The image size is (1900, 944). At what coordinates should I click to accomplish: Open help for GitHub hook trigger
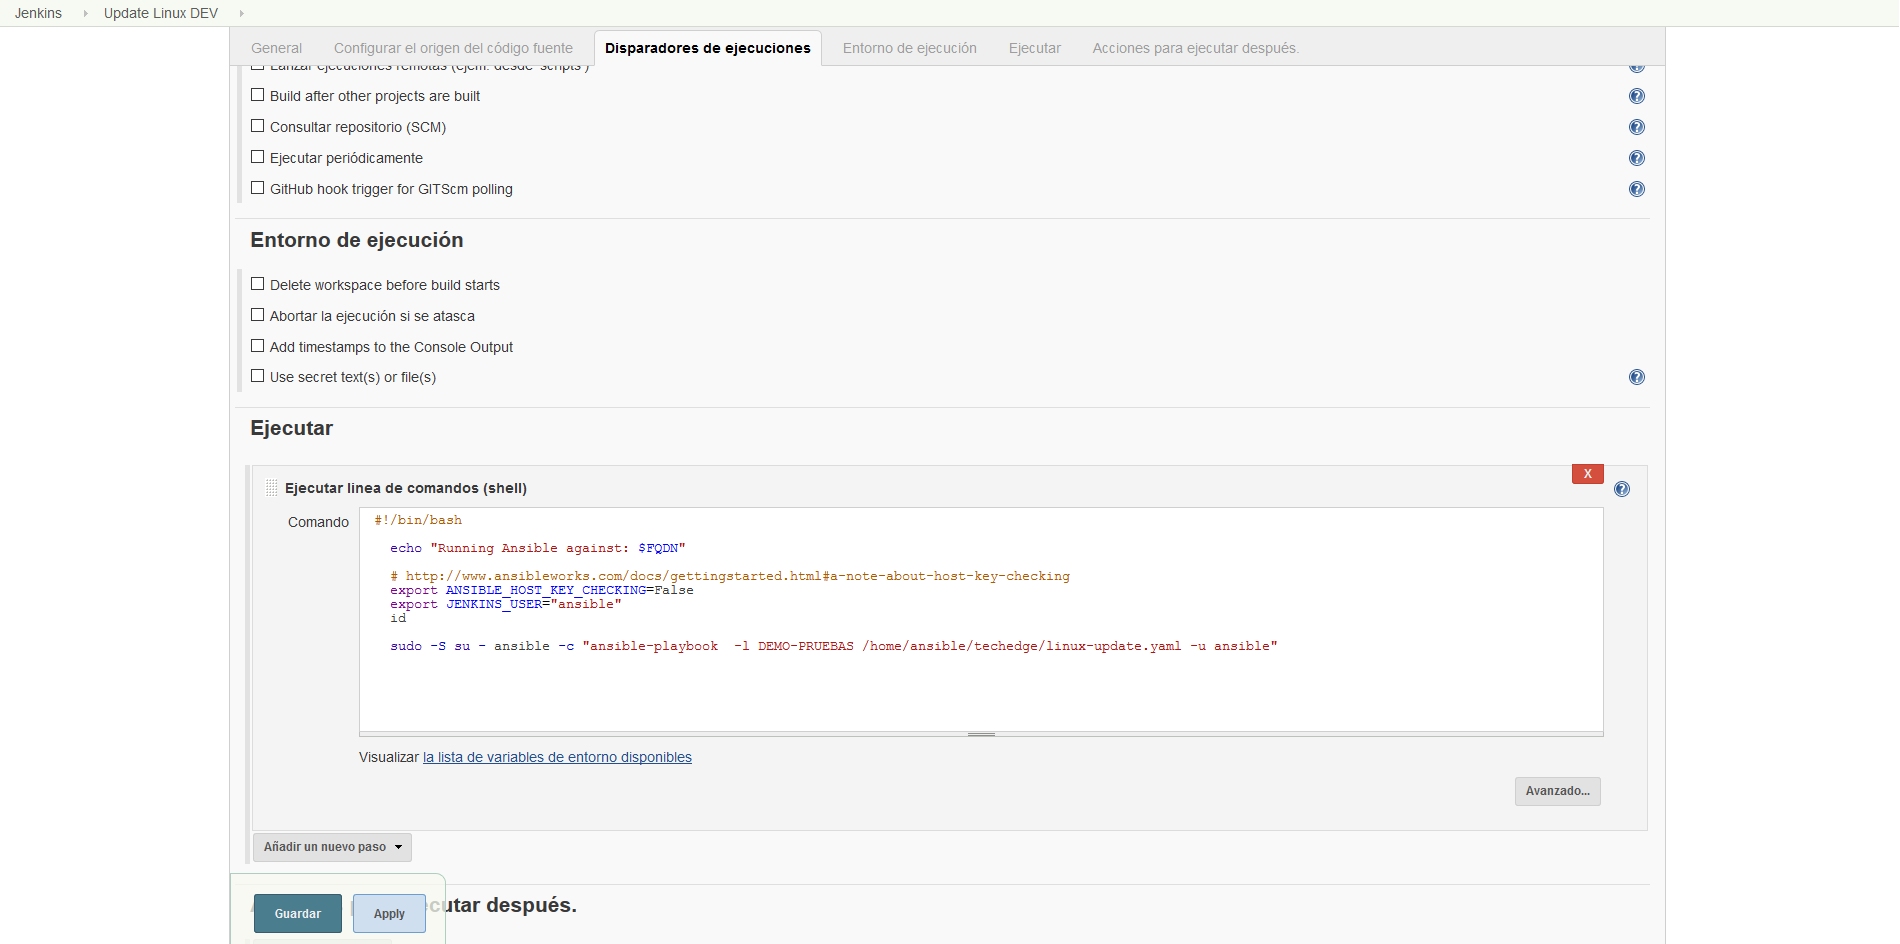pyautogui.click(x=1636, y=189)
